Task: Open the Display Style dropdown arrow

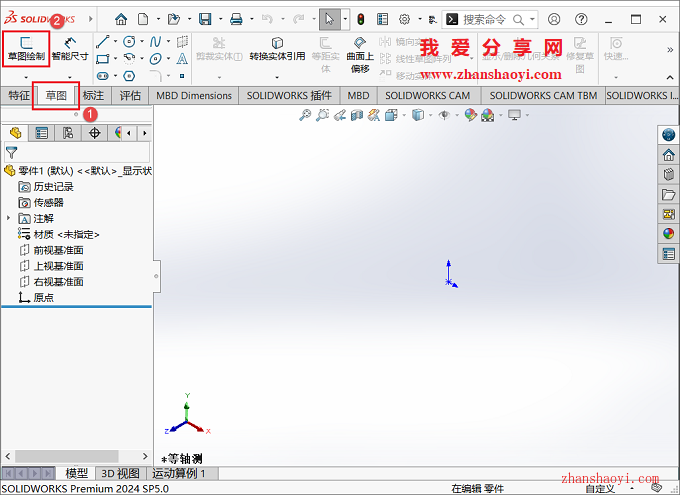Action: [x=431, y=115]
